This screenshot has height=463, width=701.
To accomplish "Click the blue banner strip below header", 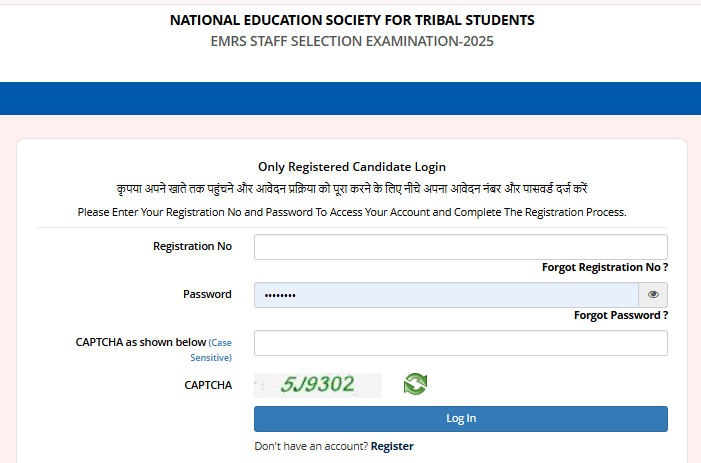I will point(350,99).
